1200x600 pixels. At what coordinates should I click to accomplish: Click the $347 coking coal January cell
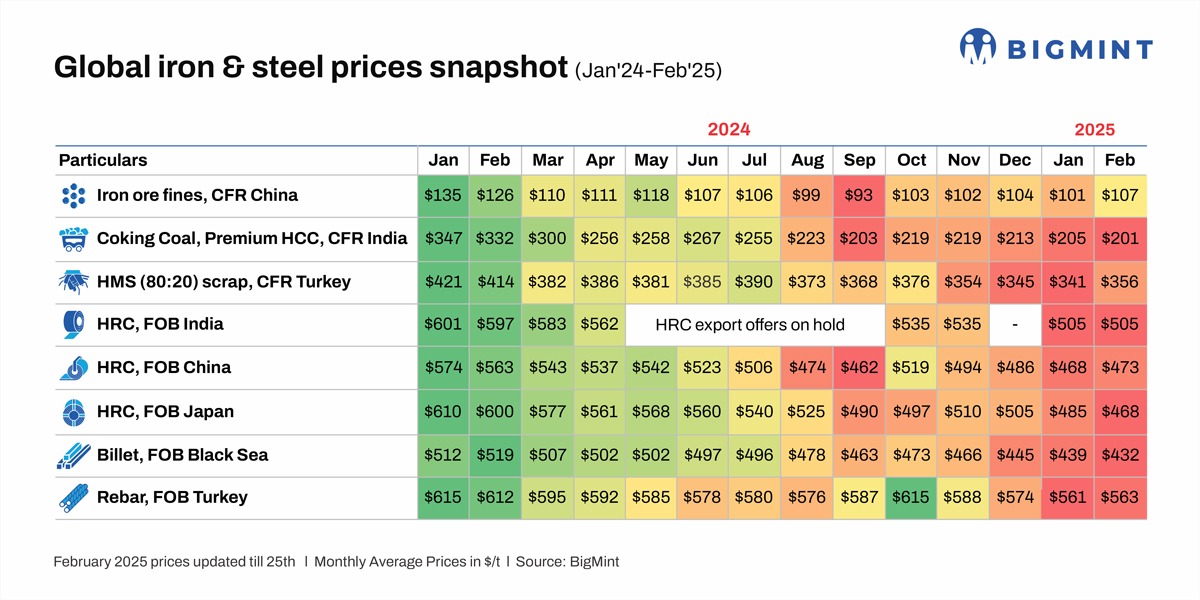443,238
